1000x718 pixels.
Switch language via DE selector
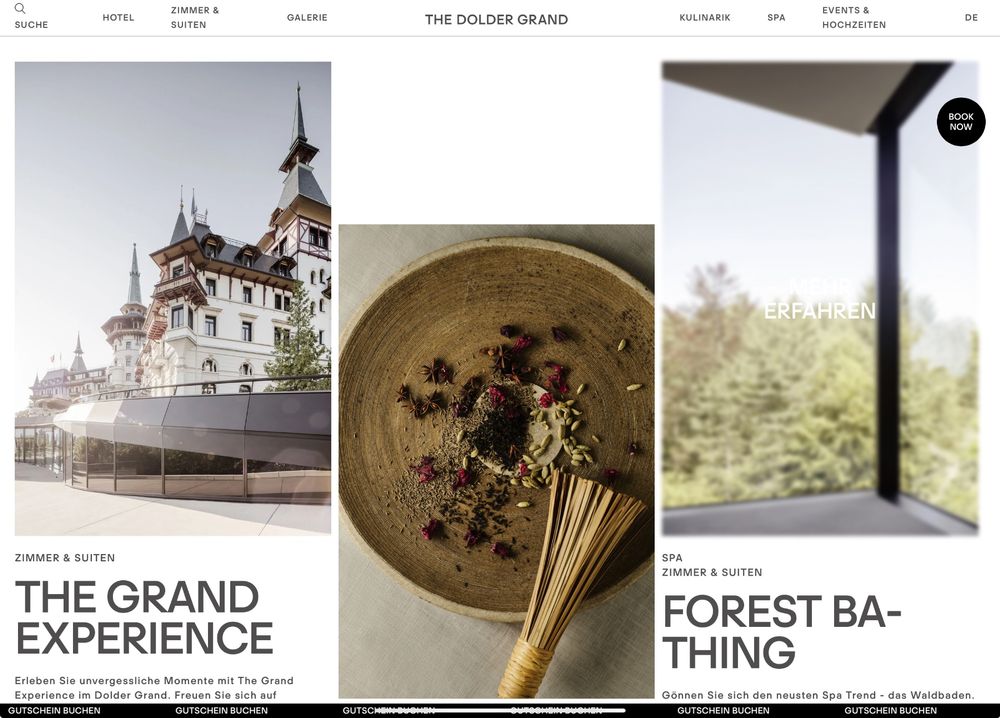(971, 17)
